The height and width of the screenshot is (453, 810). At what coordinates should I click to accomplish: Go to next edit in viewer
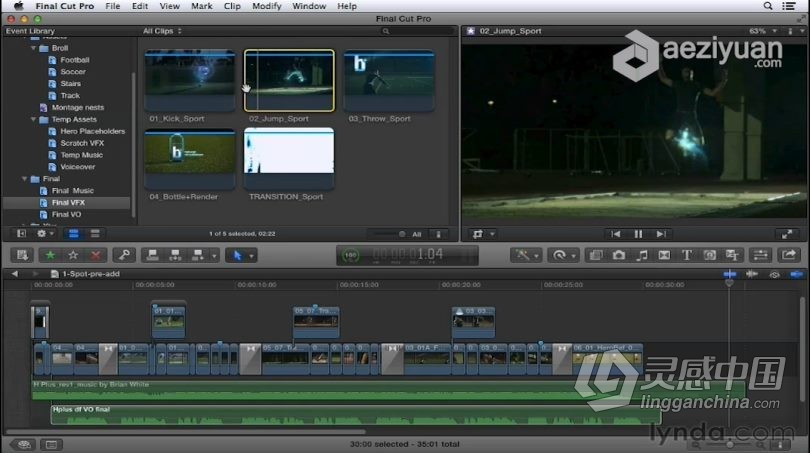(661, 234)
